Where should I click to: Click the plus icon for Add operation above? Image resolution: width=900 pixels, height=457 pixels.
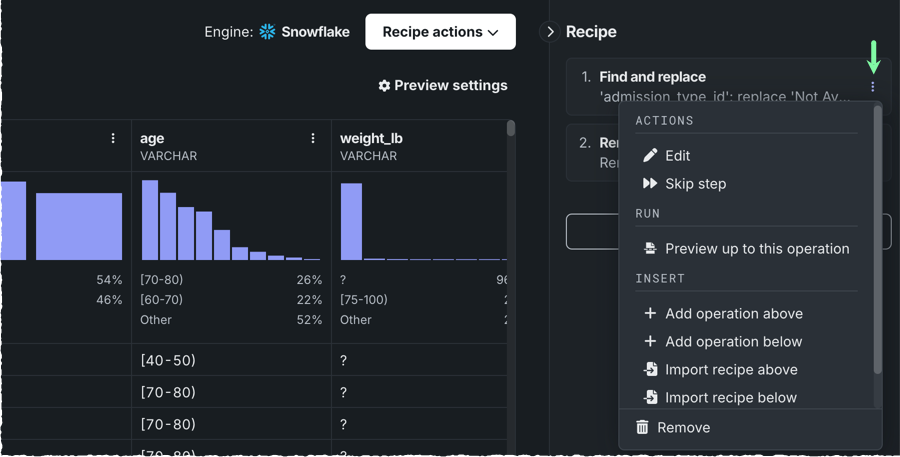tap(650, 313)
